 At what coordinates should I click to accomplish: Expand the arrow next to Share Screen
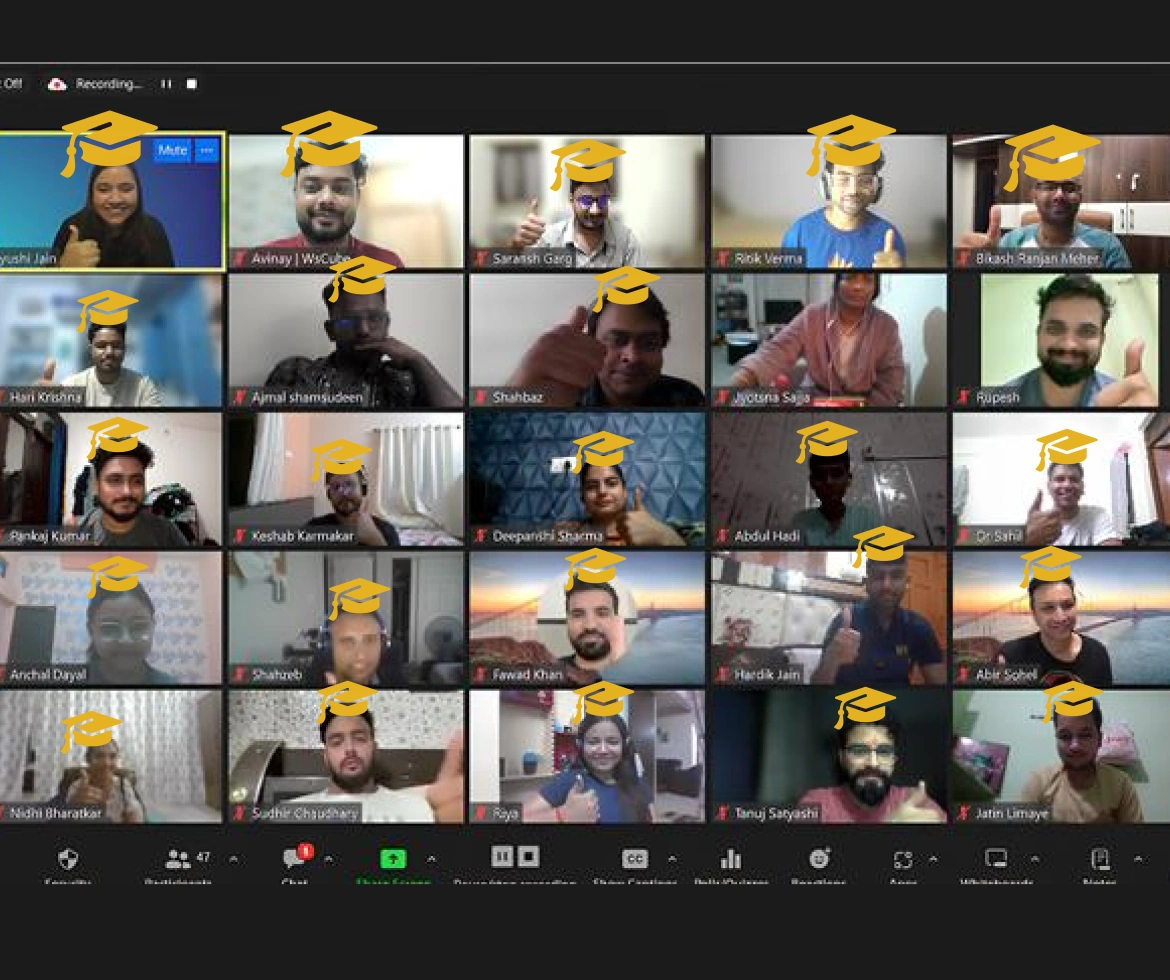pos(431,859)
